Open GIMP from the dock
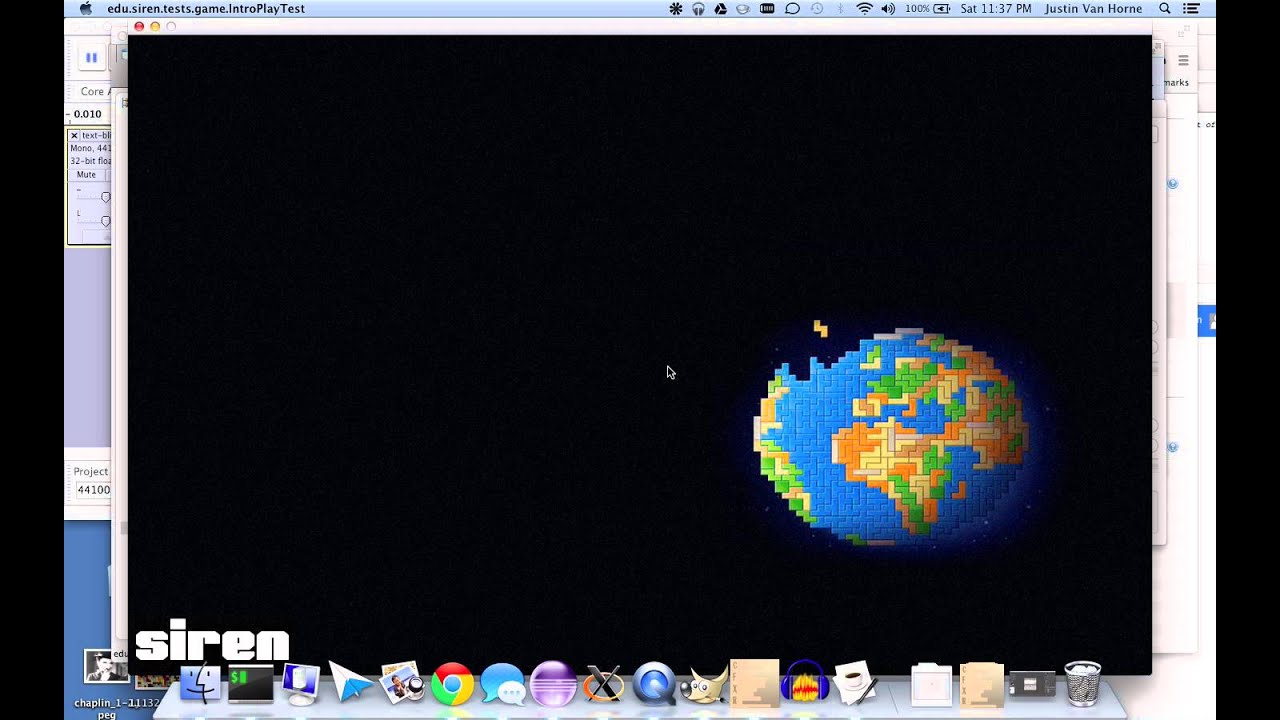The width and height of the screenshot is (1280, 720). pos(704,685)
